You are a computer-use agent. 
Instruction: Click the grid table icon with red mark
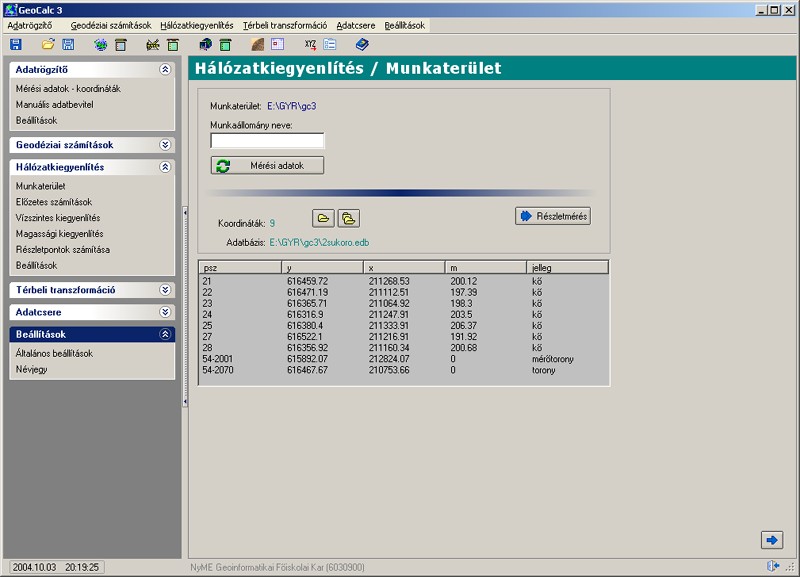tap(278, 45)
